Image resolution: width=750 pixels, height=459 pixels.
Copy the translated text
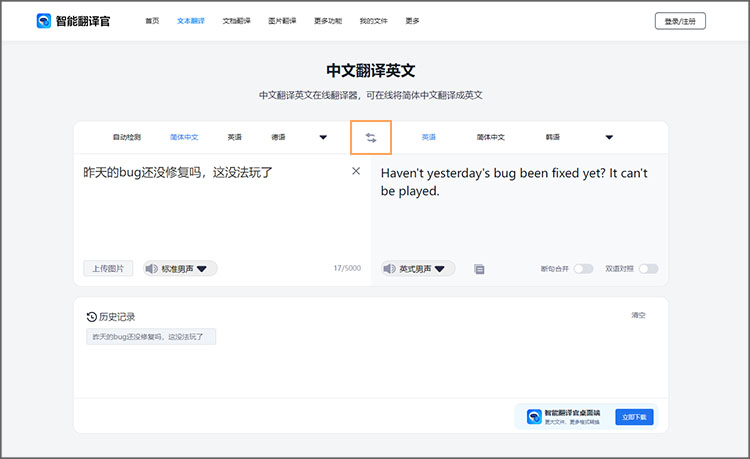coord(479,269)
